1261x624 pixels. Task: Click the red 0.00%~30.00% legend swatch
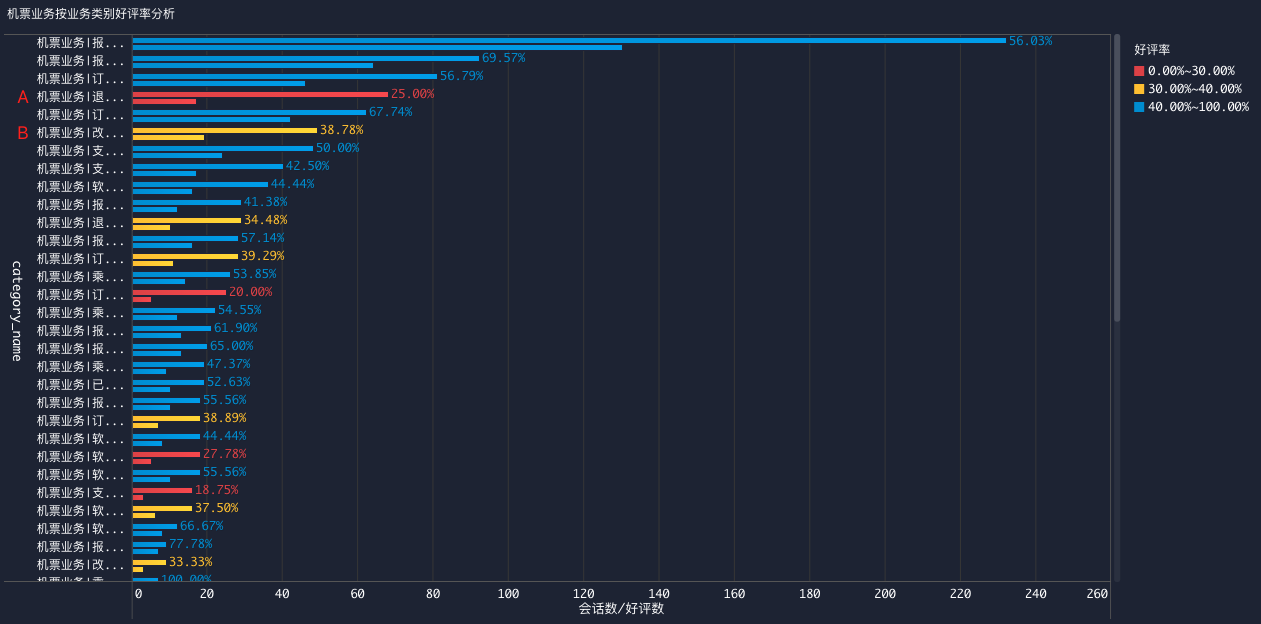[x=1139, y=71]
